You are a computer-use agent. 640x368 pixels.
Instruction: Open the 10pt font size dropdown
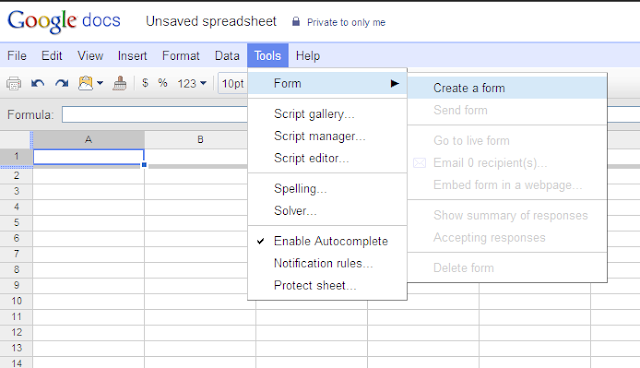[x=233, y=84]
